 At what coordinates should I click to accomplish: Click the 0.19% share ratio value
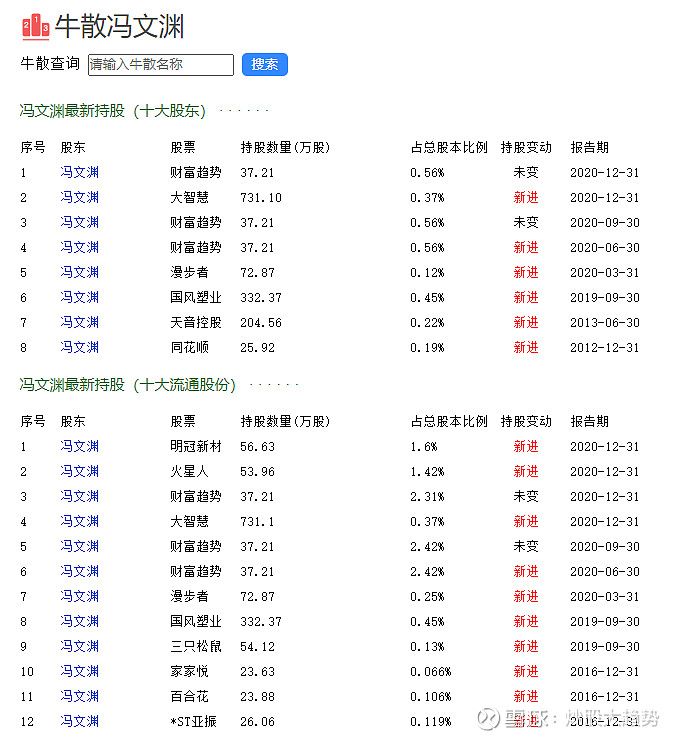point(427,348)
